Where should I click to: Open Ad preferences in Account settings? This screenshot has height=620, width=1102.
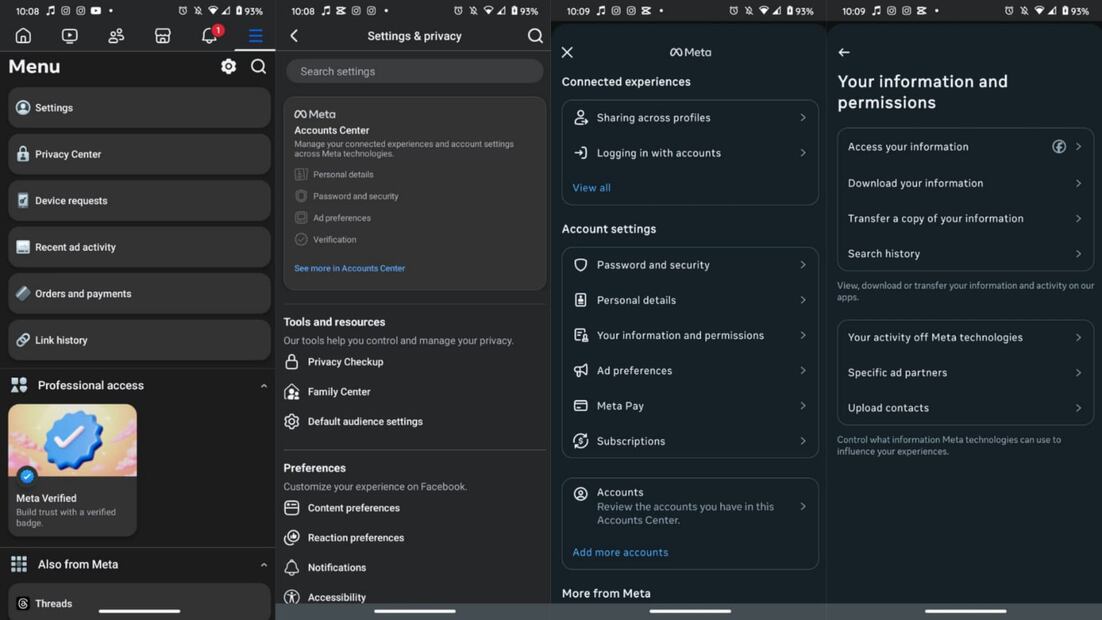point(689,371)
